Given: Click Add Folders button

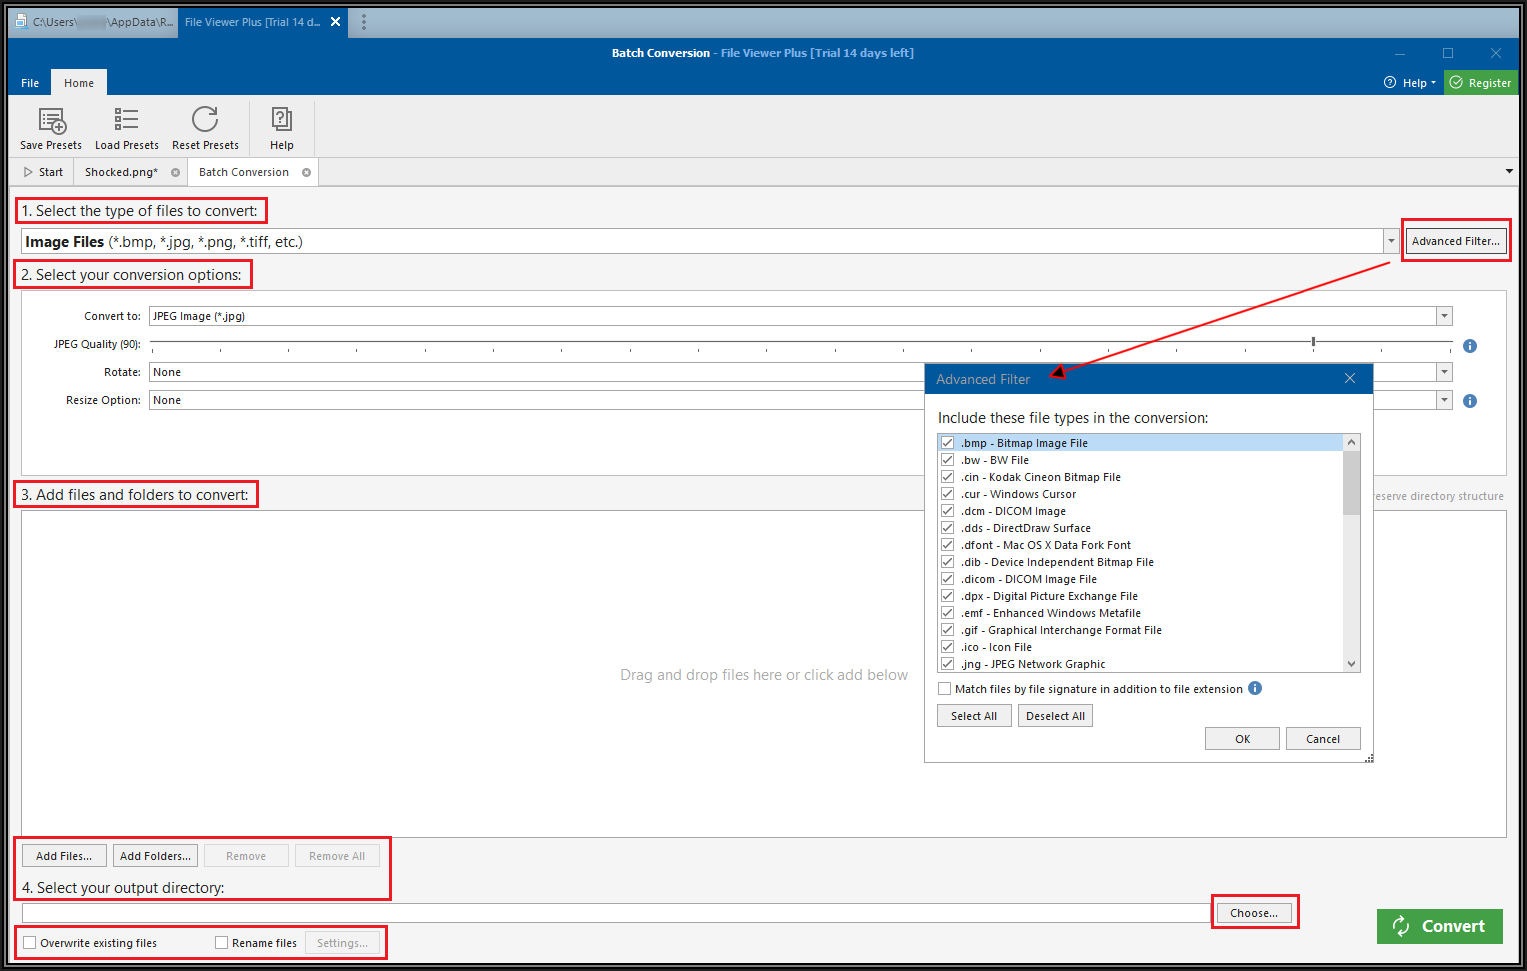Looking at the screenshot, I should pos(155,856).
